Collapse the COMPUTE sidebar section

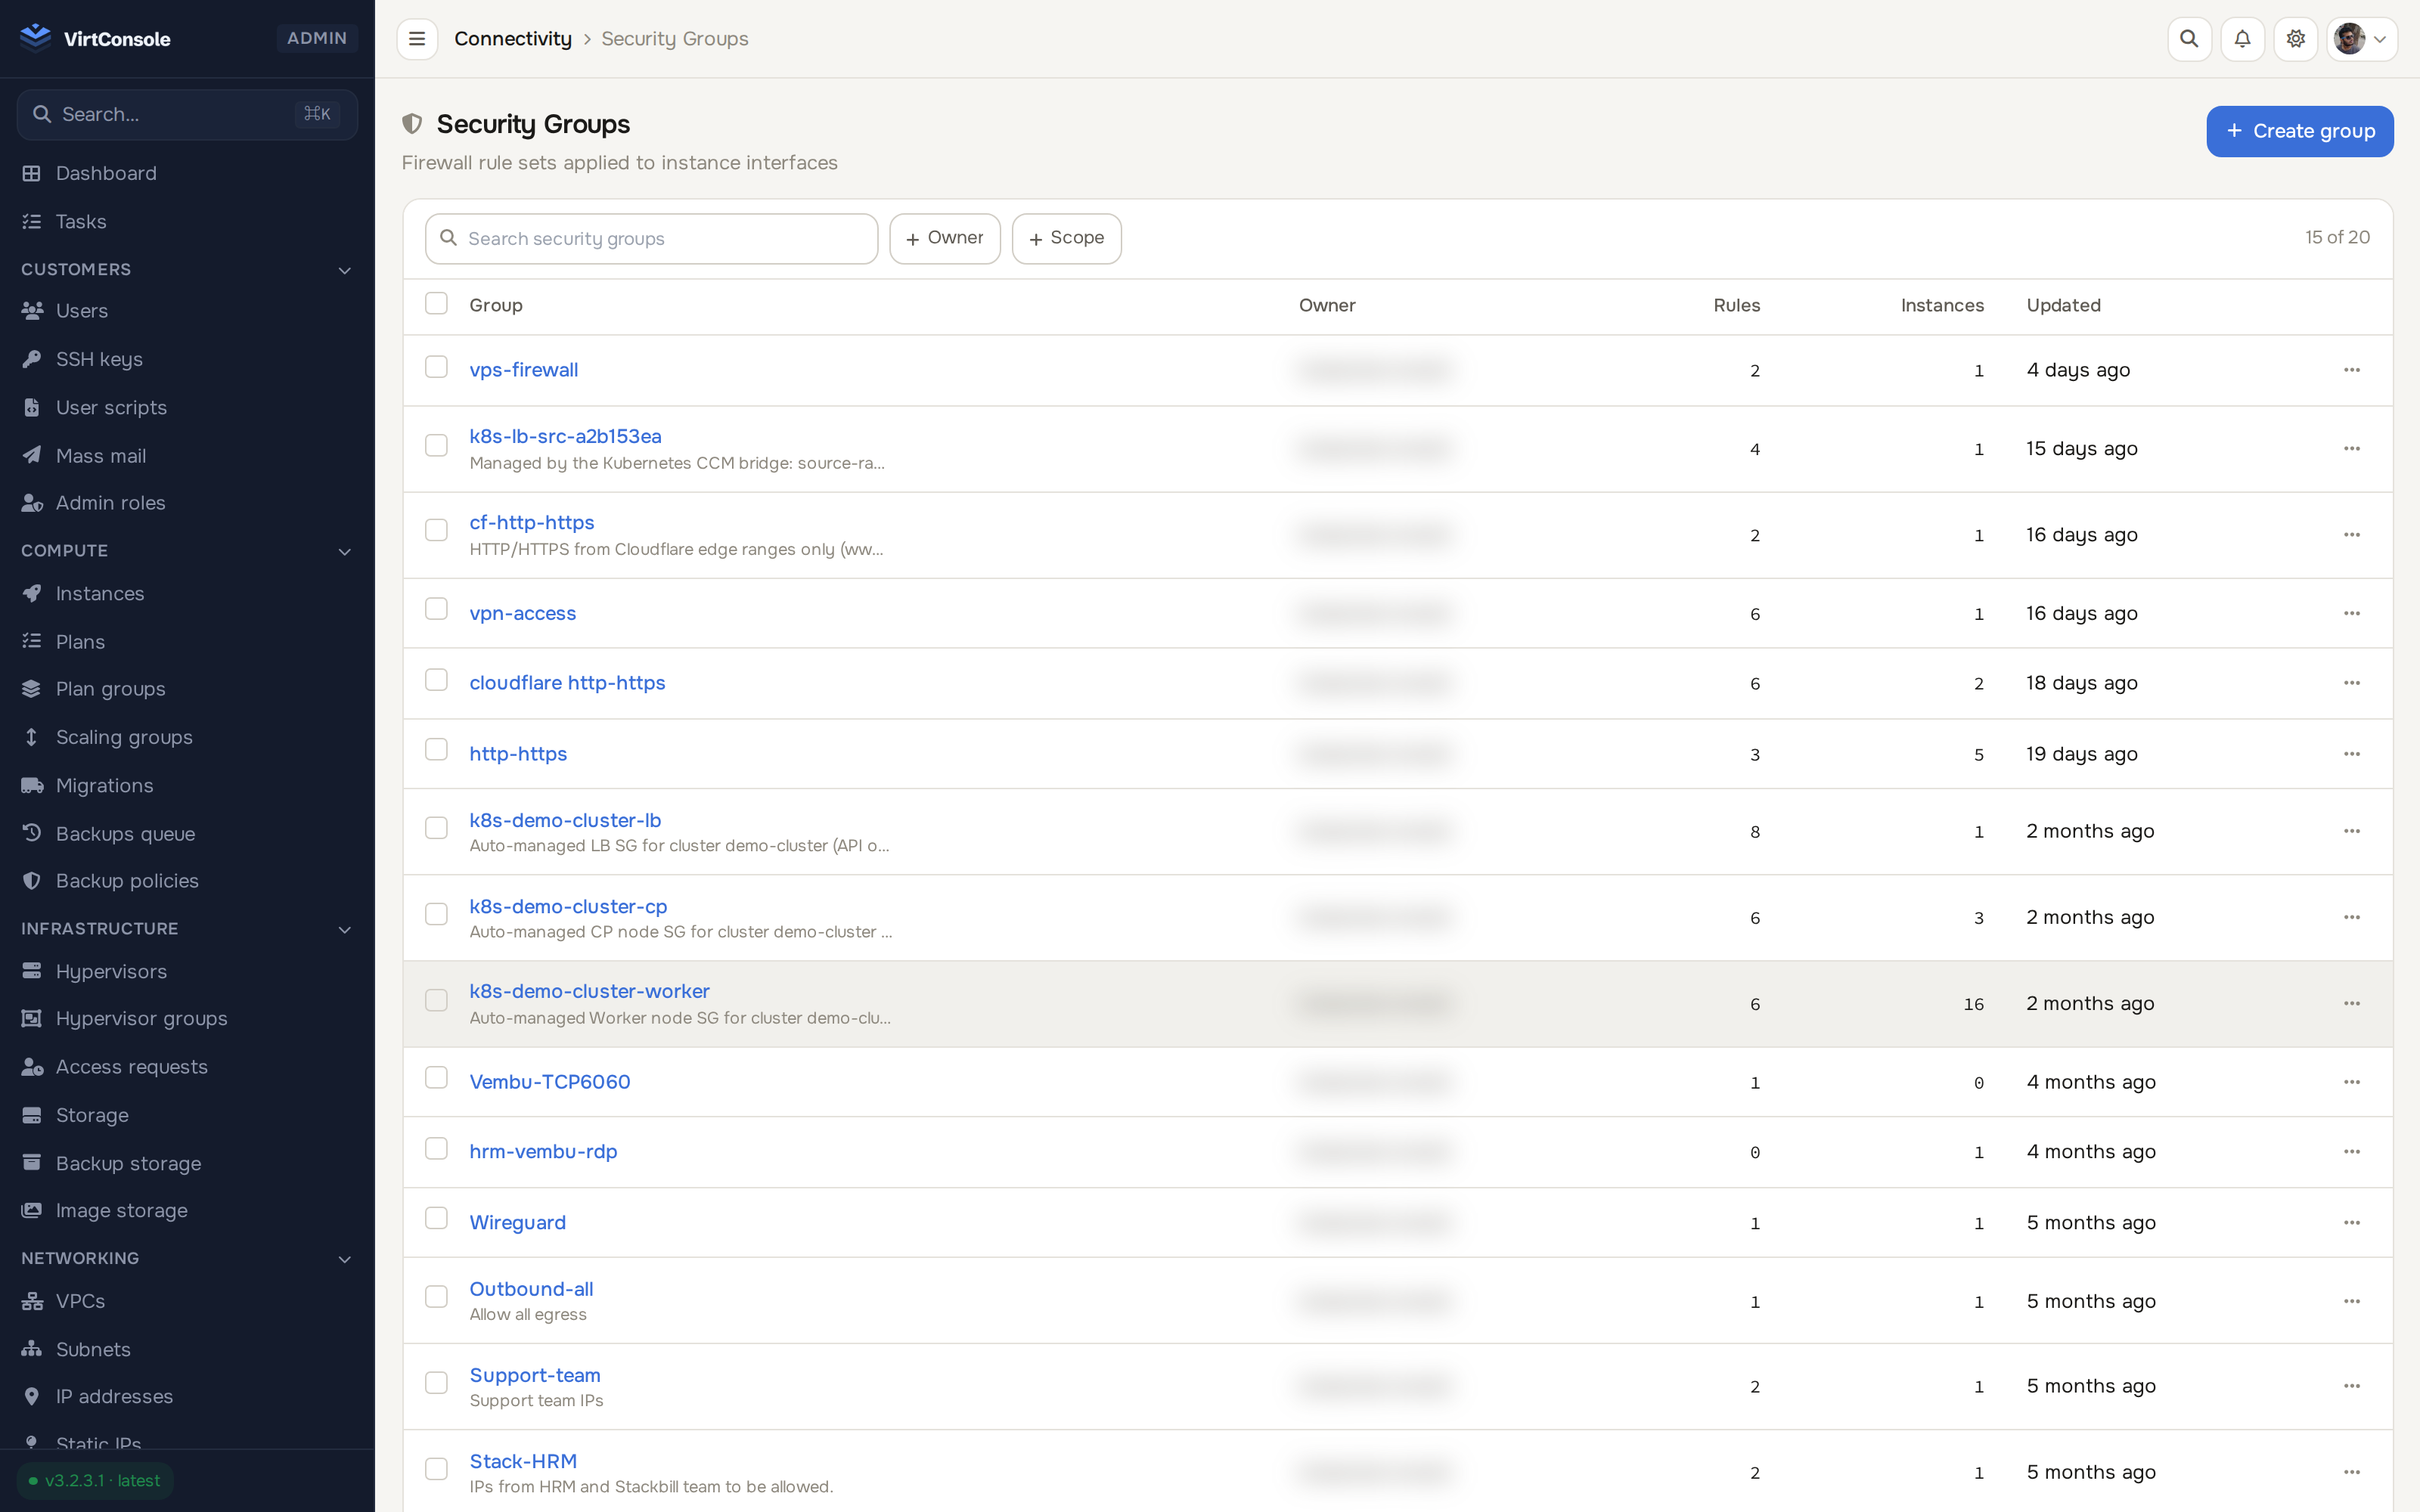(344, 551)
